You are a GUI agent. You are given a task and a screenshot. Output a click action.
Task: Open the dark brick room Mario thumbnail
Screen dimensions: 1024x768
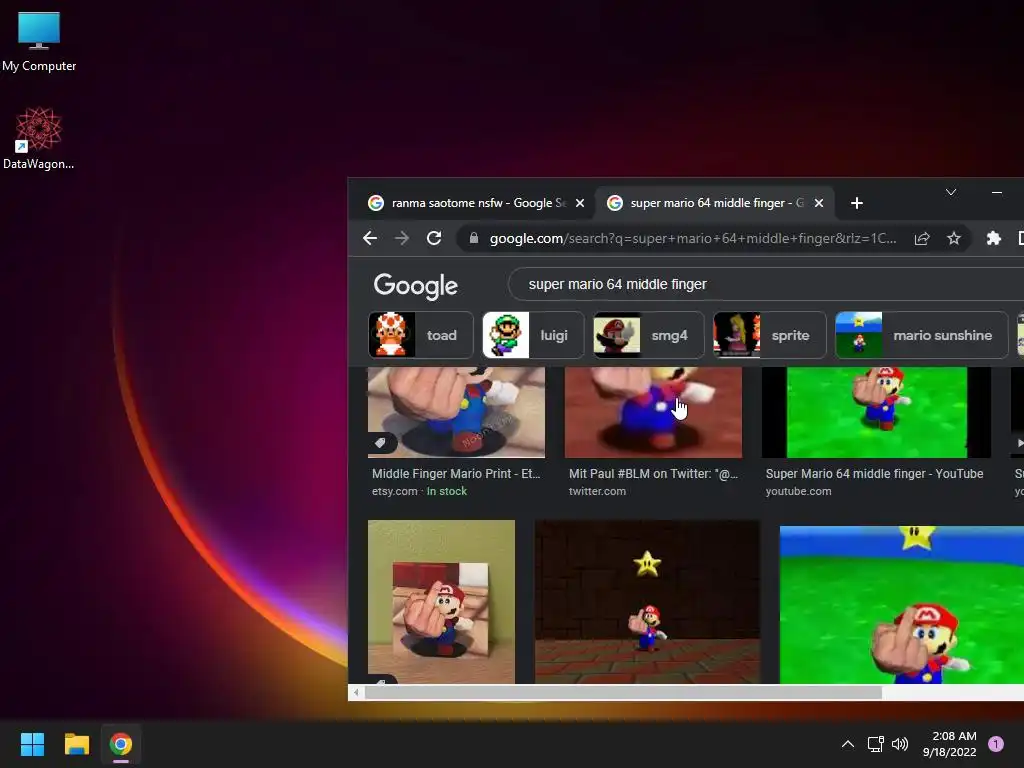(x=647, y=601)
